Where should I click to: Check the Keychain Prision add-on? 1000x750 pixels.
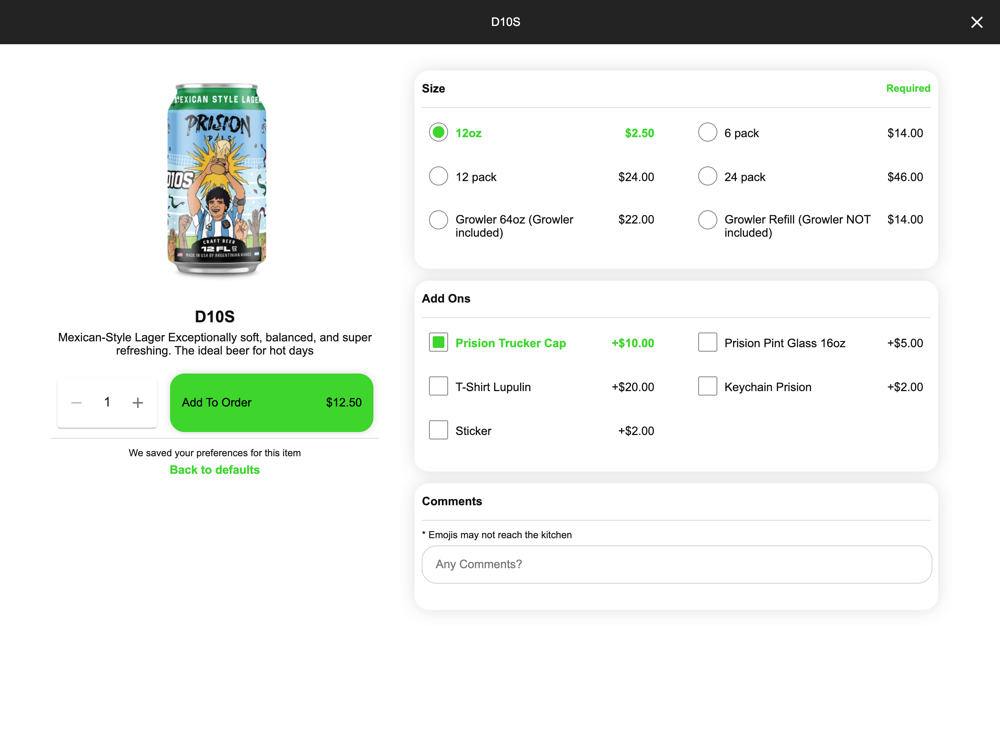(707, 386)
